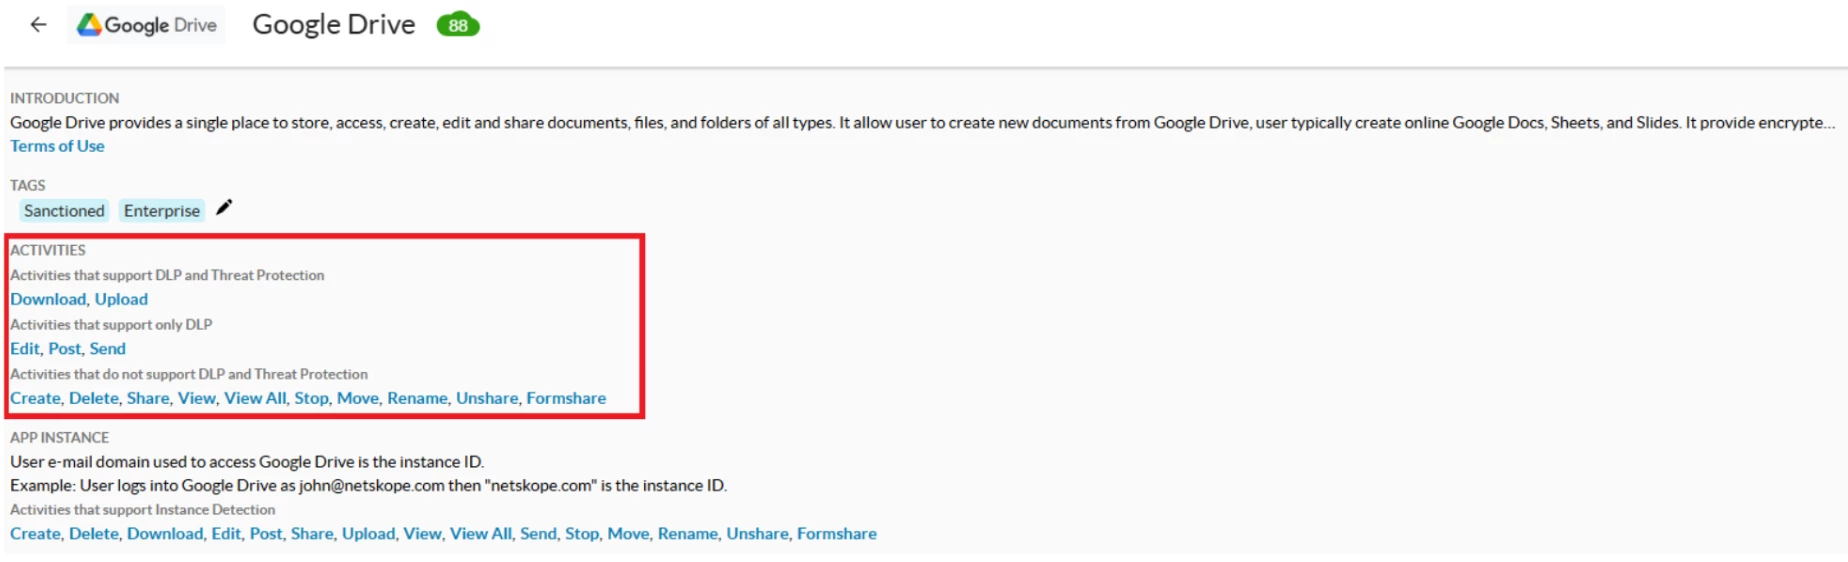The width and height of the screenshot is (1848, 562).
Task: Click Rename under Instance Detection
Action: (x=688, y=534)
